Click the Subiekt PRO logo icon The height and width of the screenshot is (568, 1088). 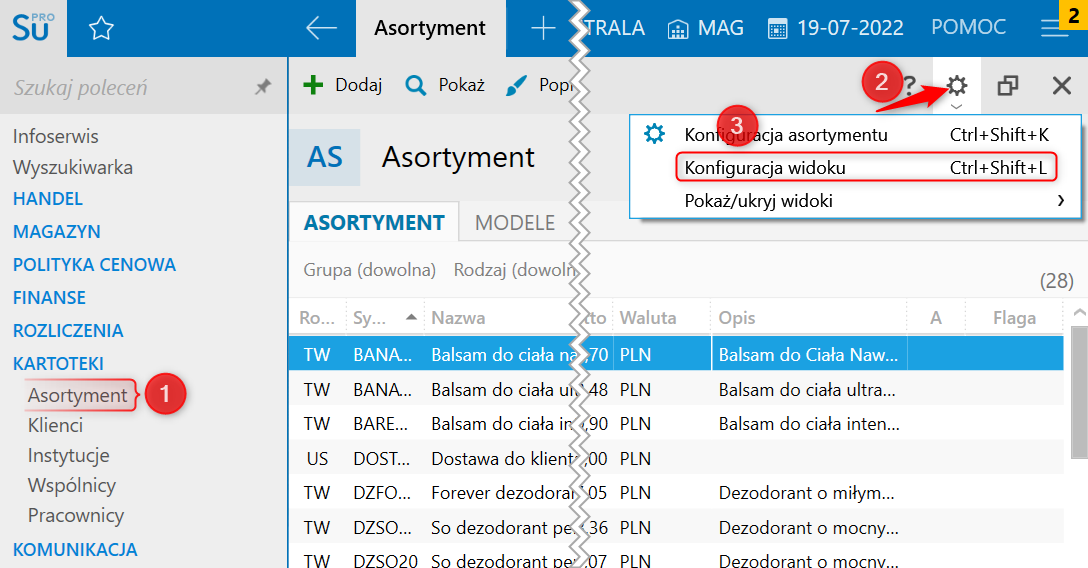pyautogui.click(x=33, y=28)
